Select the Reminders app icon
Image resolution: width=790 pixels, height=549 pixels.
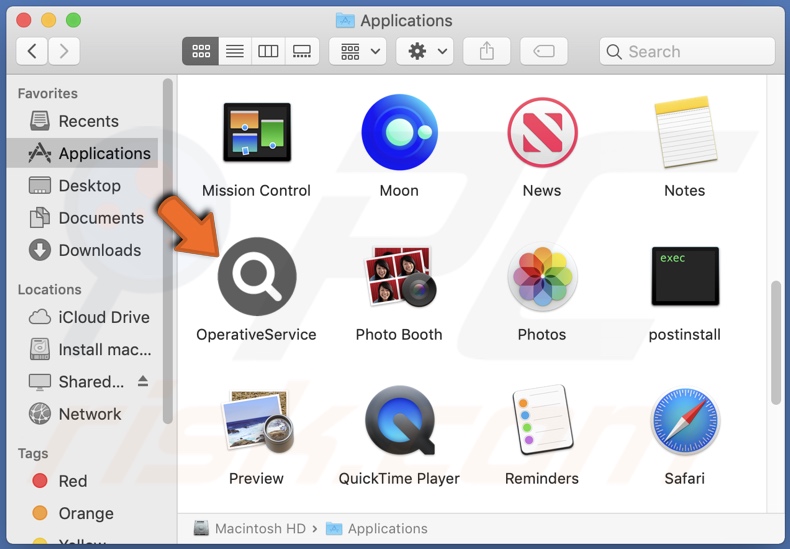click(x=542, y=420)
